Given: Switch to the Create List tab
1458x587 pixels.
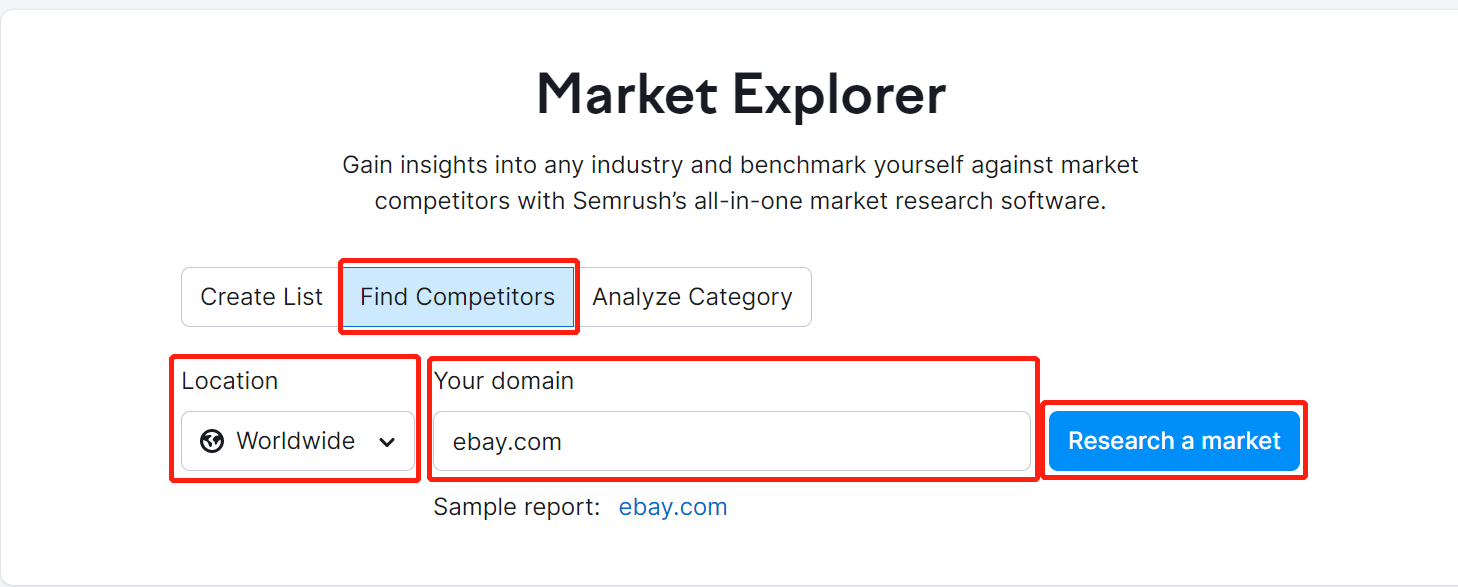Looking at the screenshot, I should pos(261,297).
